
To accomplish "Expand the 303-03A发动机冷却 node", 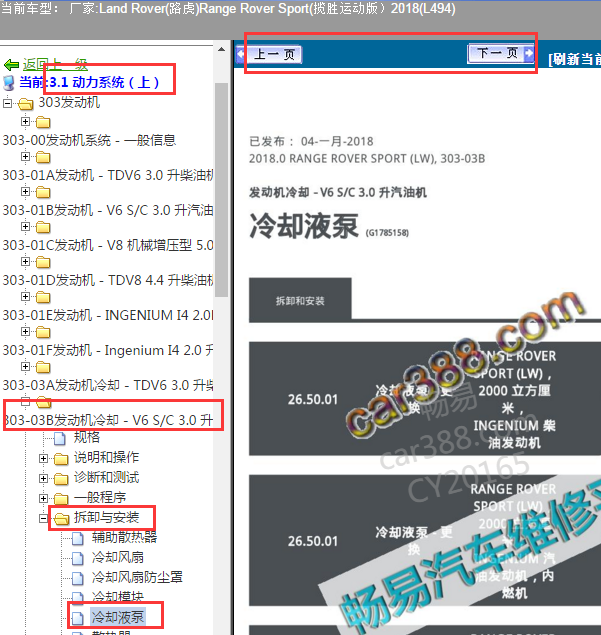I will click(x=26, y=367).
